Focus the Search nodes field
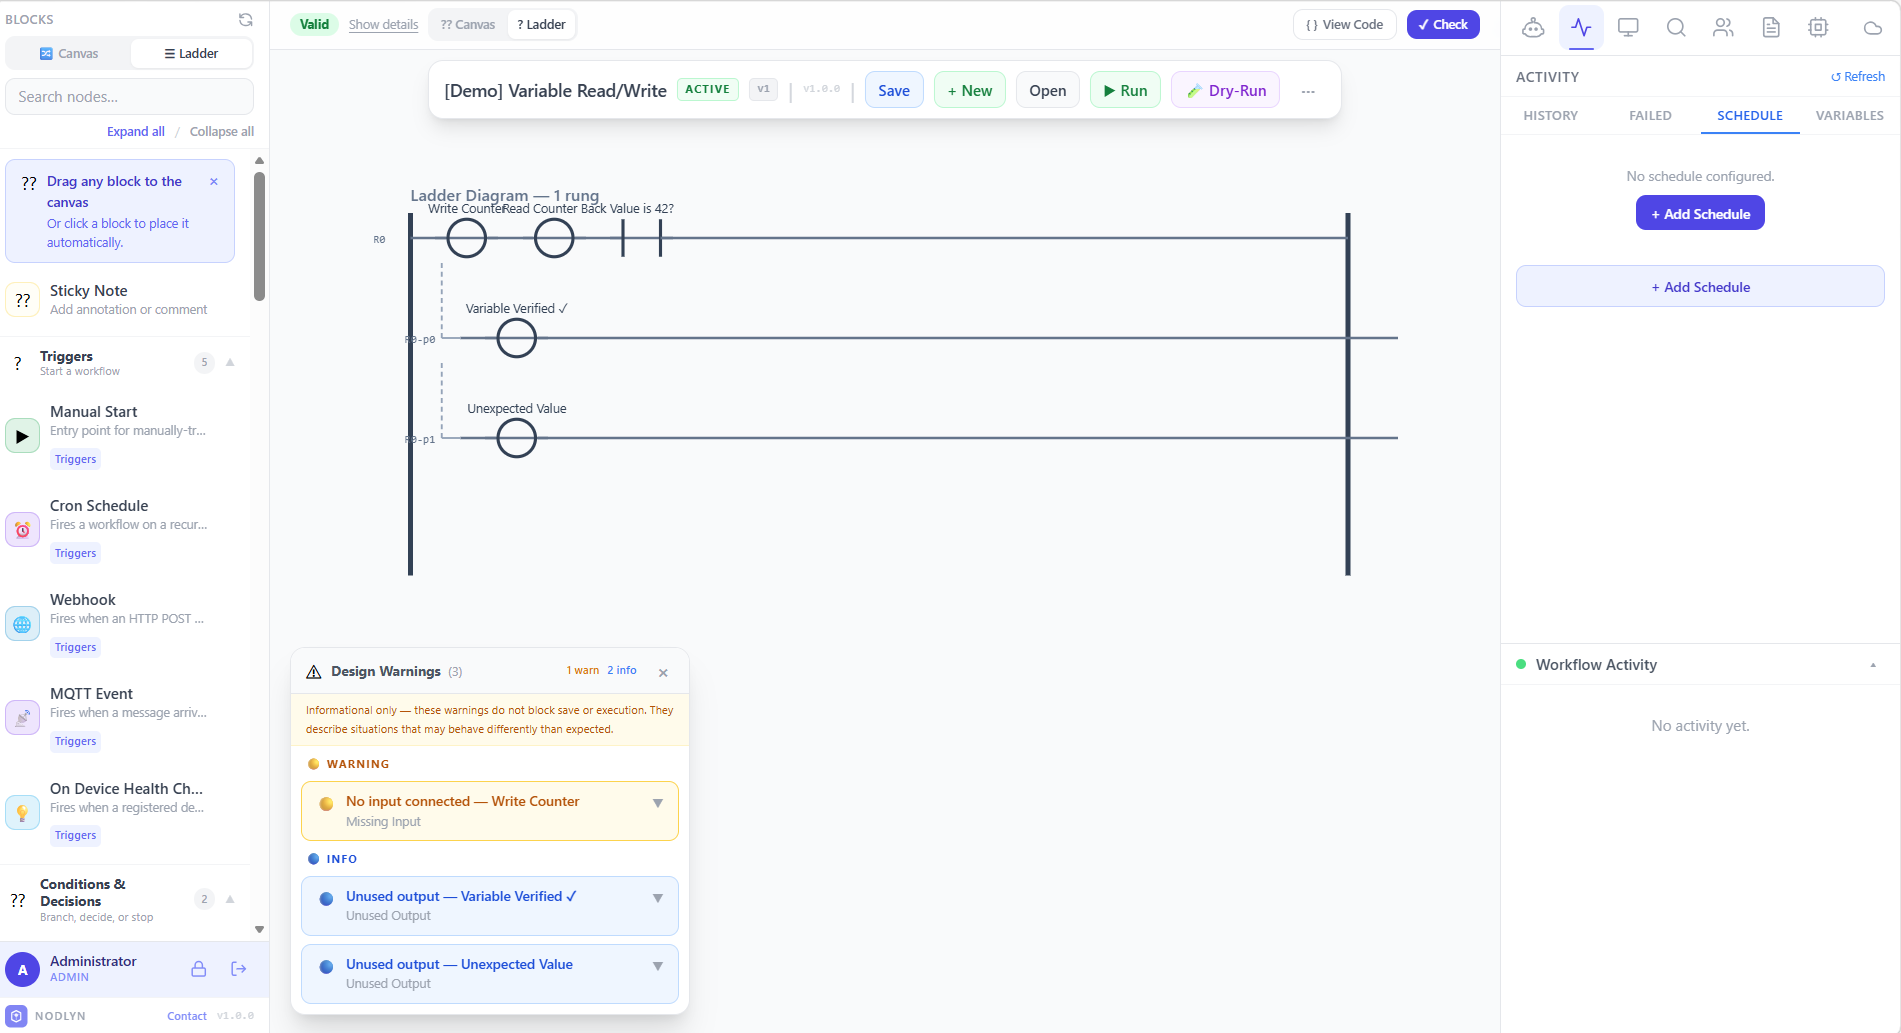This screenshot has height=1033, width=1901. (129, 97)
